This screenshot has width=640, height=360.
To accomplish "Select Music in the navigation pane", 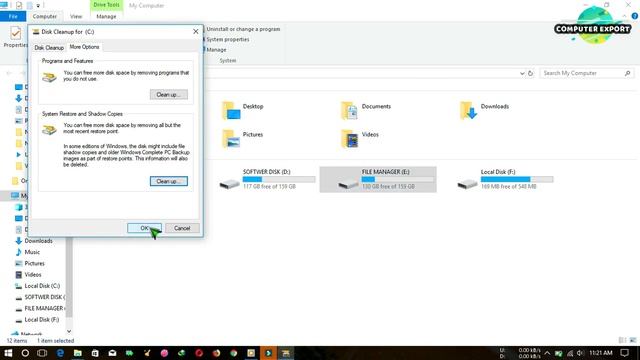I will click(32, 252).
